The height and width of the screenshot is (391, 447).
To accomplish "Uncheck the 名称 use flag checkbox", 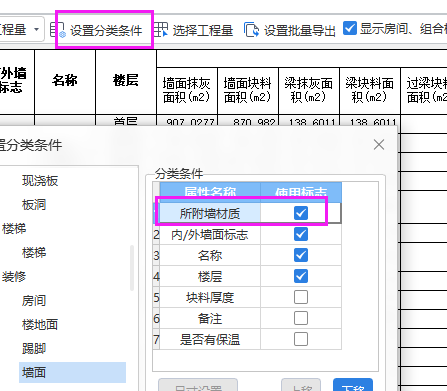I will click(x=301, y=255).
